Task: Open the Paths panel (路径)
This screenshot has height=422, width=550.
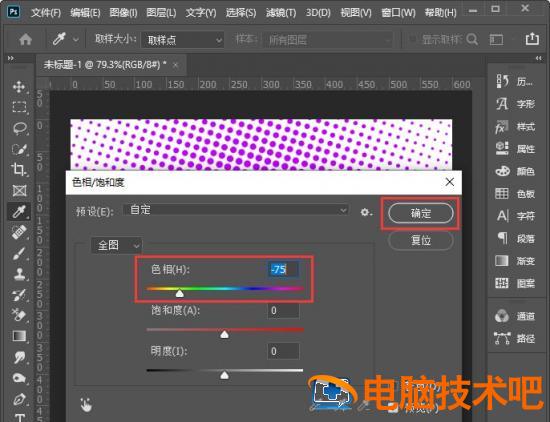Action: [515, 339]
